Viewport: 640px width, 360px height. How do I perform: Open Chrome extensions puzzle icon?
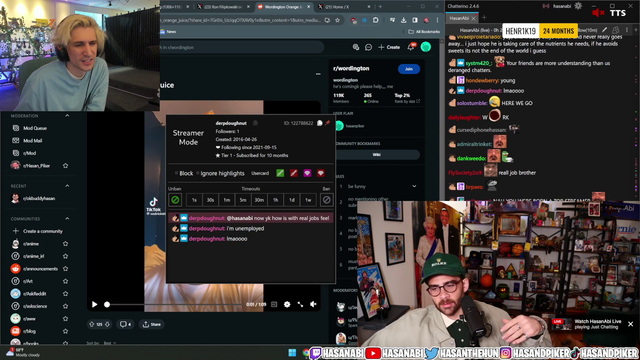(376, 20)
